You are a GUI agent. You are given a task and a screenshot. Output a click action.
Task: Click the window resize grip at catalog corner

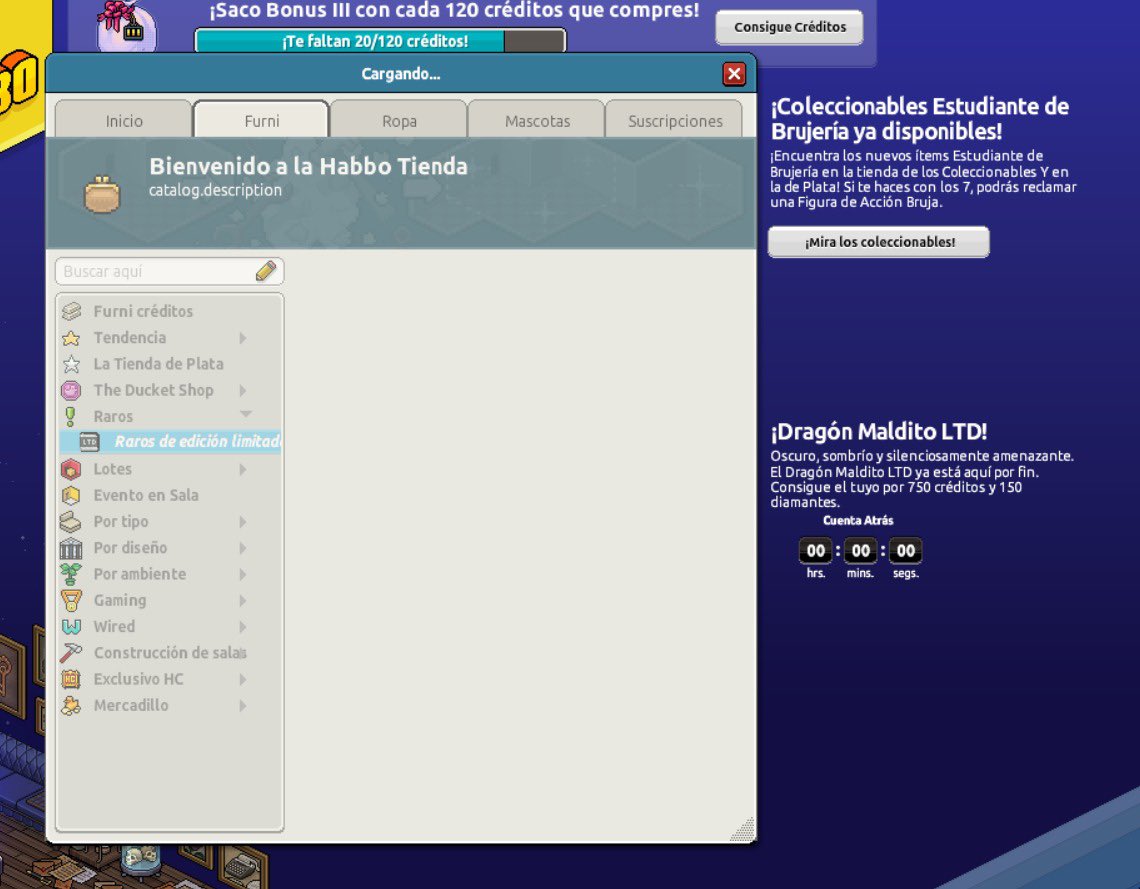743,829
